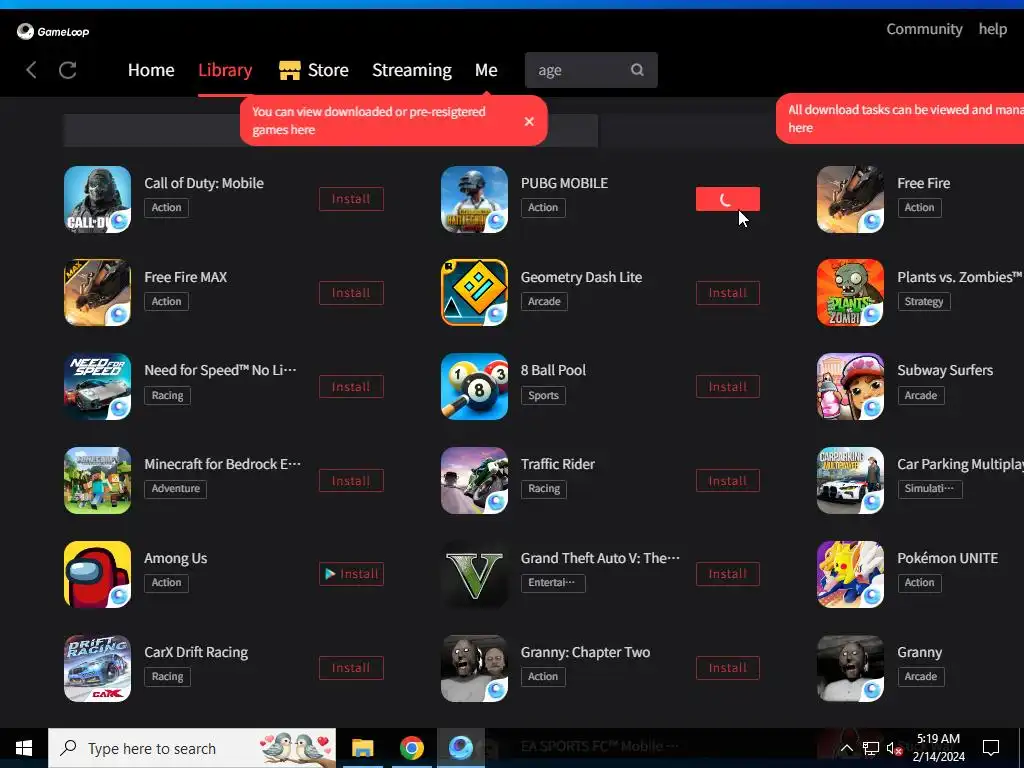Screen dimensions: 1024x768
Task: Click the Adventure tag under Minecraft
Action: tap(176, 488)
